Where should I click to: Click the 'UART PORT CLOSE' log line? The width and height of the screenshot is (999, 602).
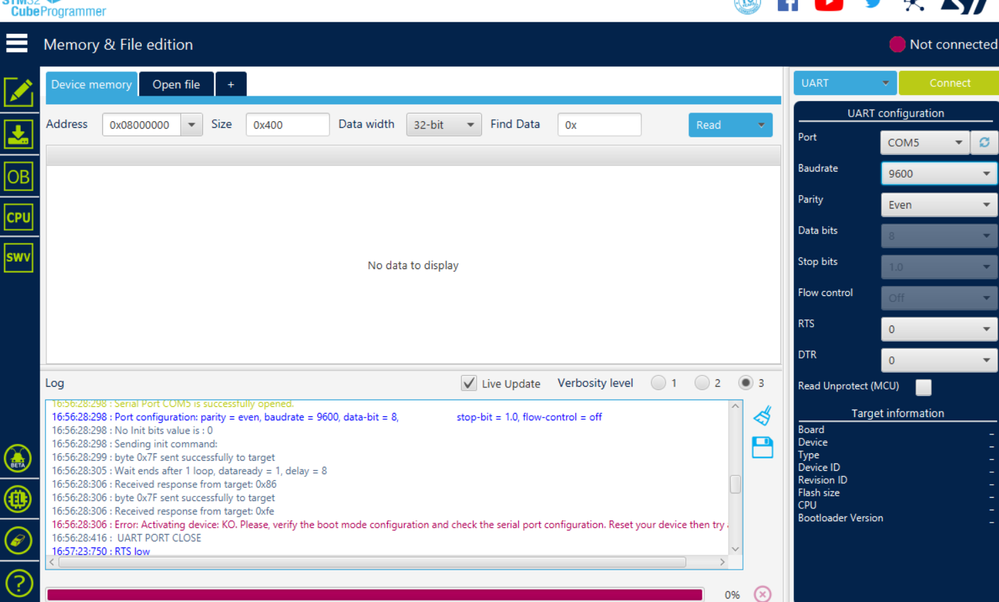point(126,538)
